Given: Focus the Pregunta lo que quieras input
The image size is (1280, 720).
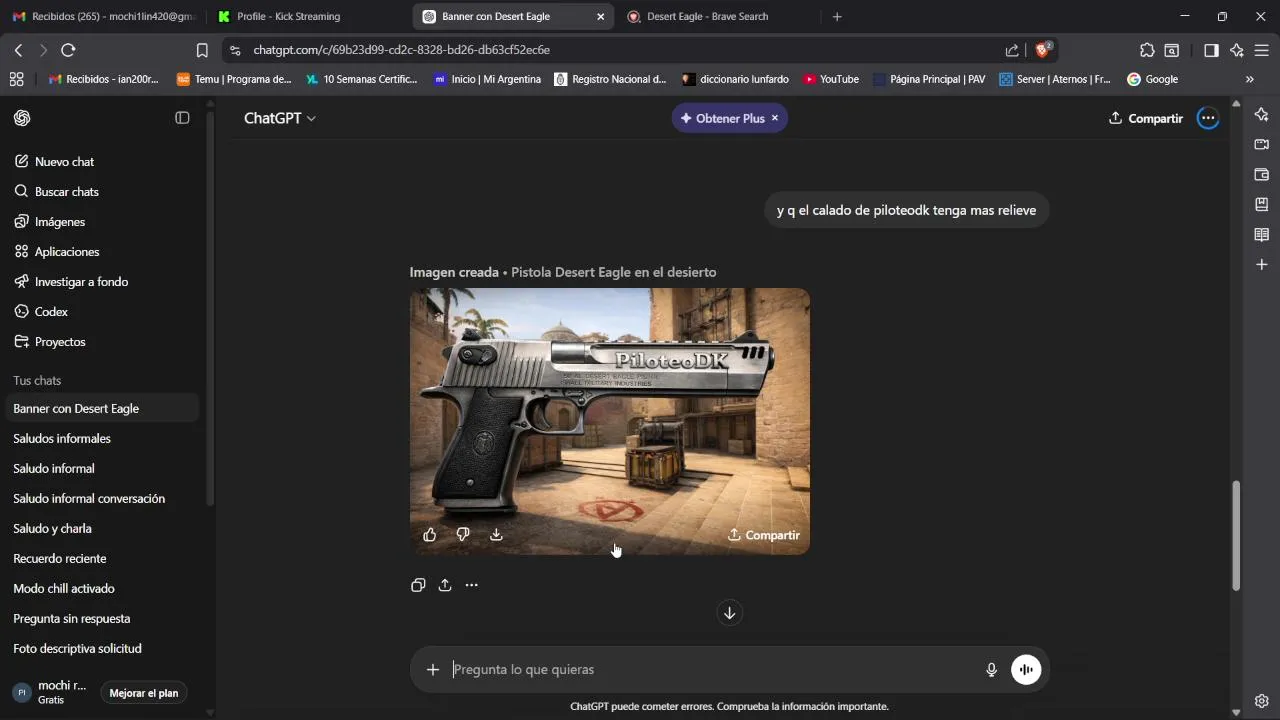Looking at the screenshot, I should pyautogui.click(x=710, y=670).
